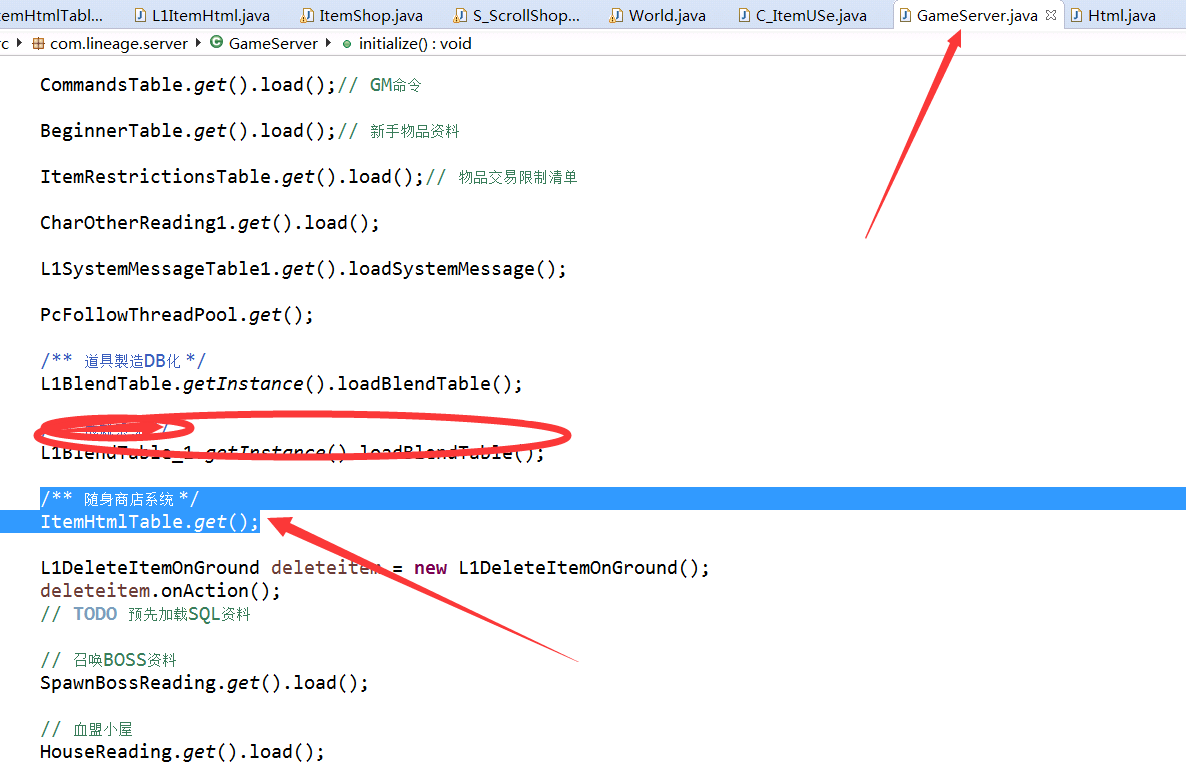Click the 道具製造DB化 comment line
The height and width of the screenshot is (767, 1186).
point(123,361)
